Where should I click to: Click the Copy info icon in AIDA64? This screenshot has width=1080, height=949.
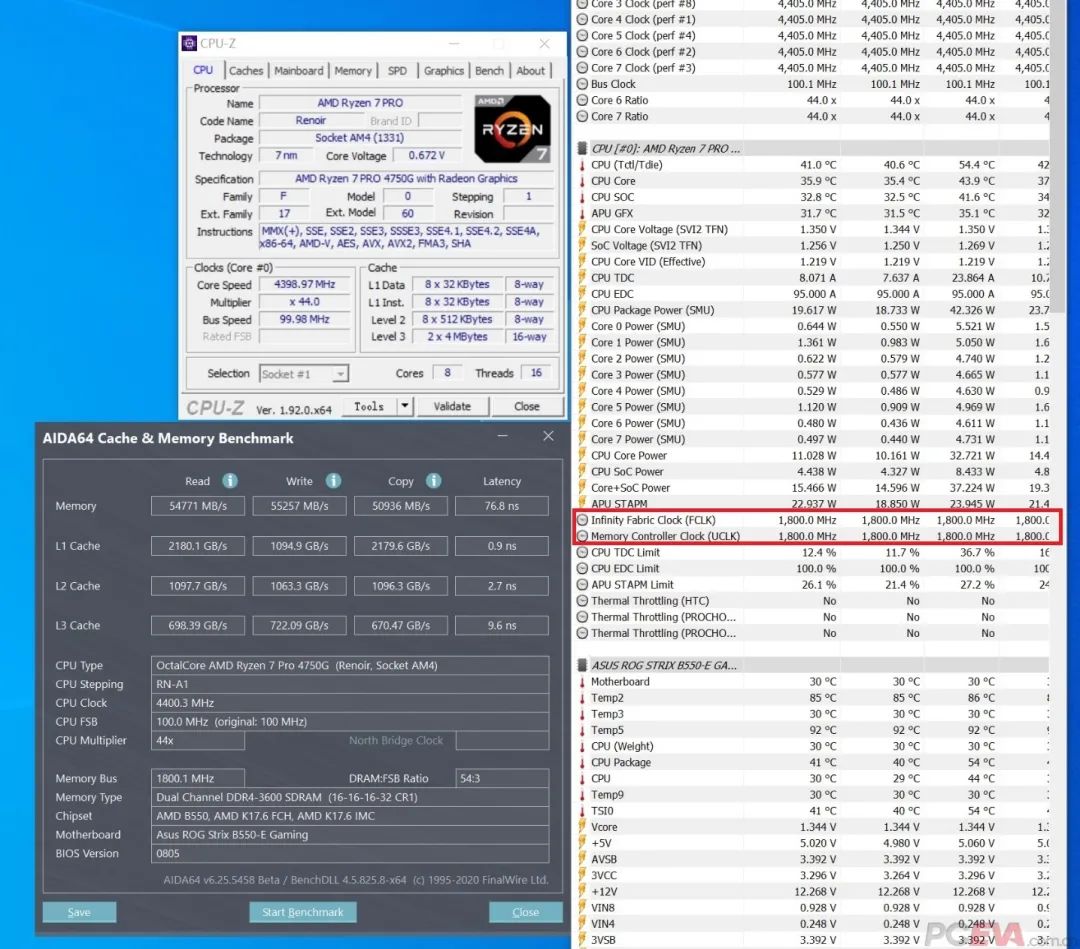point(433,481)
